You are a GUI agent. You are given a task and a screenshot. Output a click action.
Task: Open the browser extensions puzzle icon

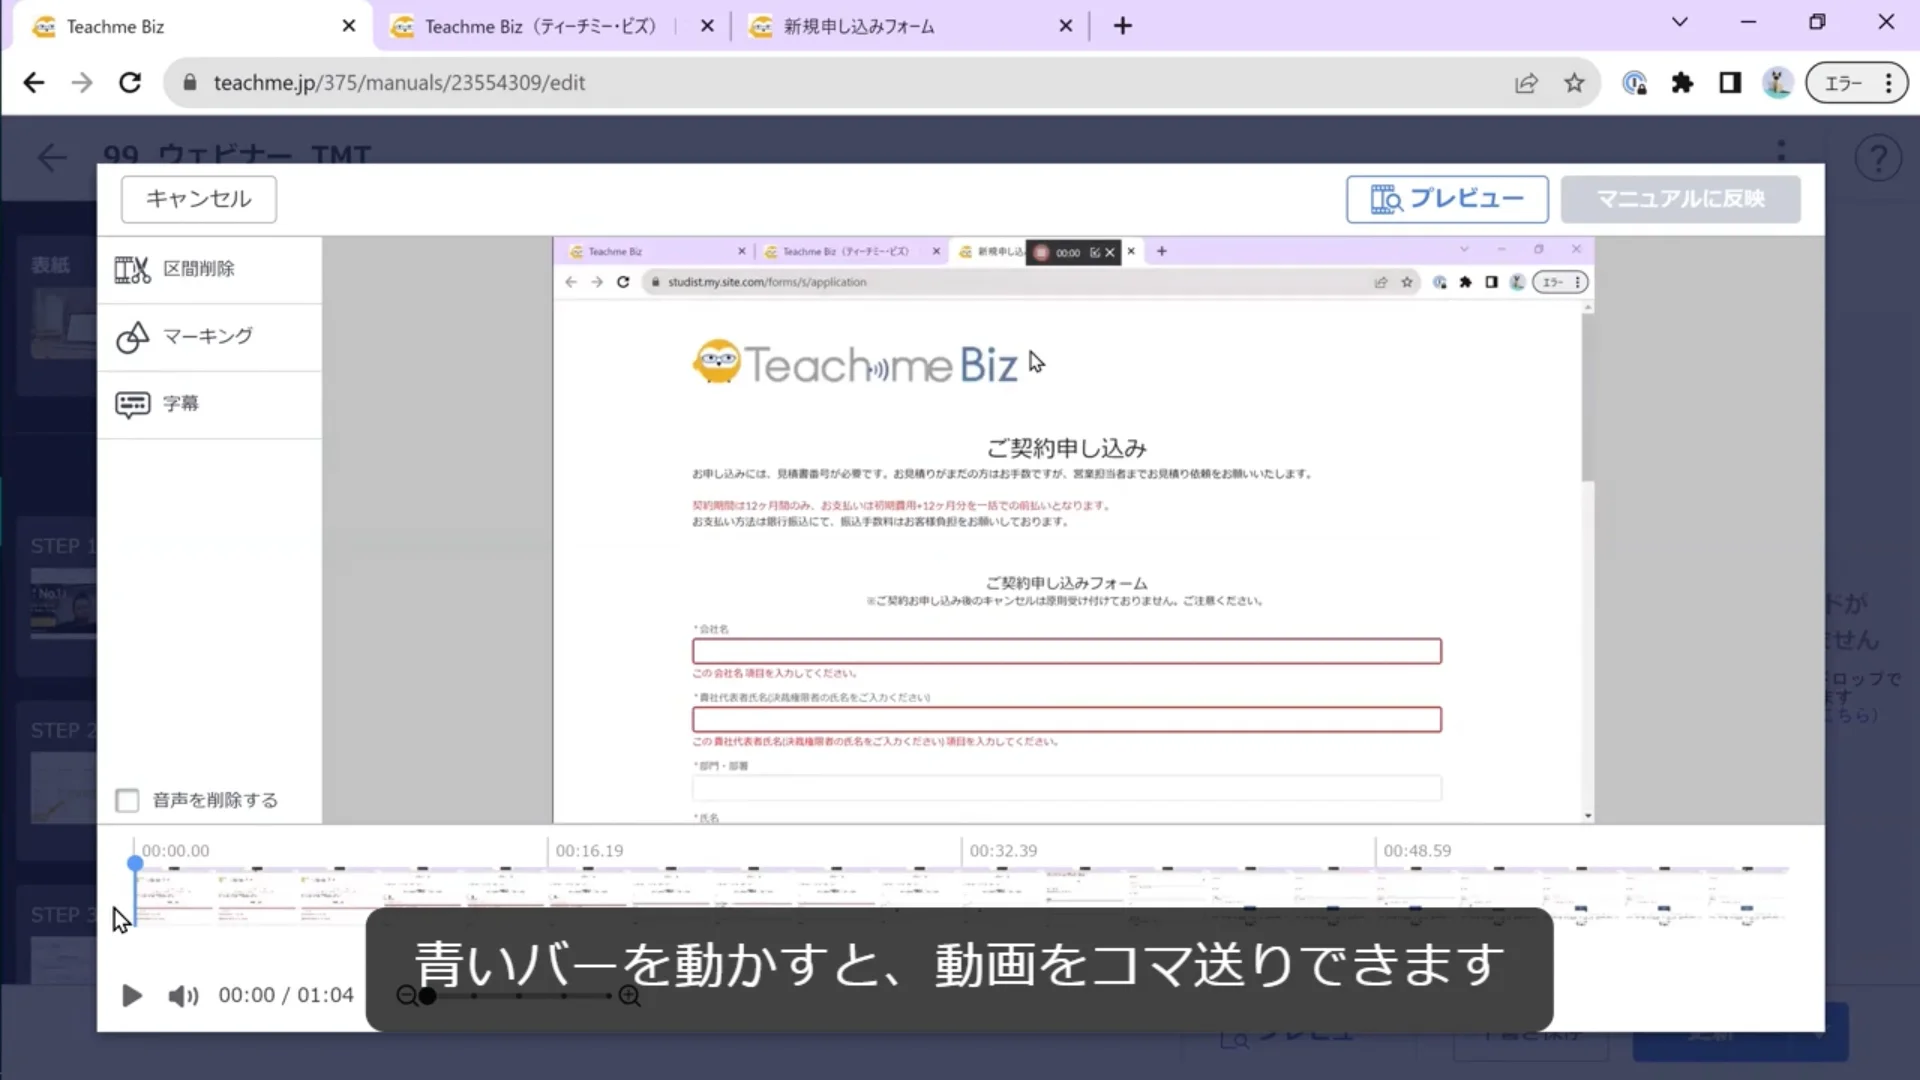(x=1682, y=83)
